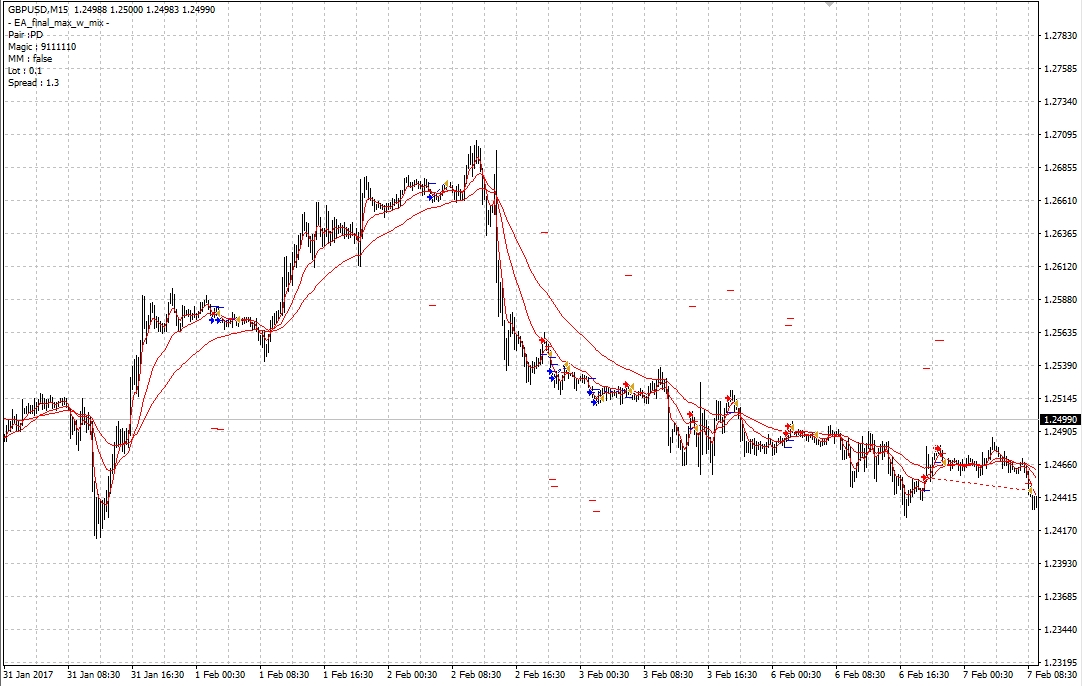Screen dimensions: 1082x686
Task: Click the GBPUSD,M15 chart title text
Action: 38,10
